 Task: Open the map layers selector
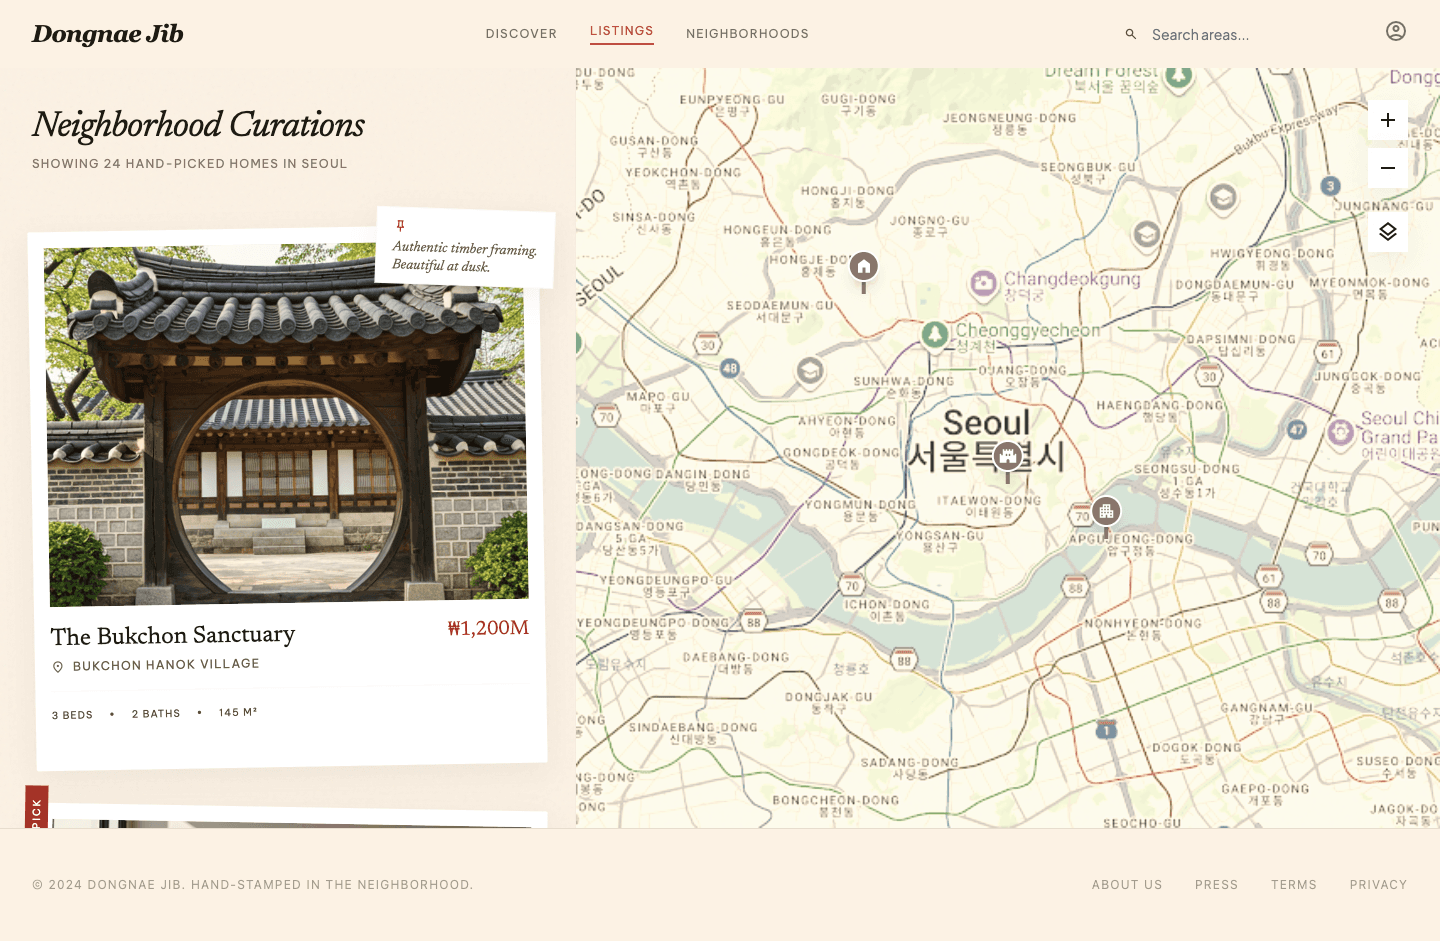pos(1387,232)
